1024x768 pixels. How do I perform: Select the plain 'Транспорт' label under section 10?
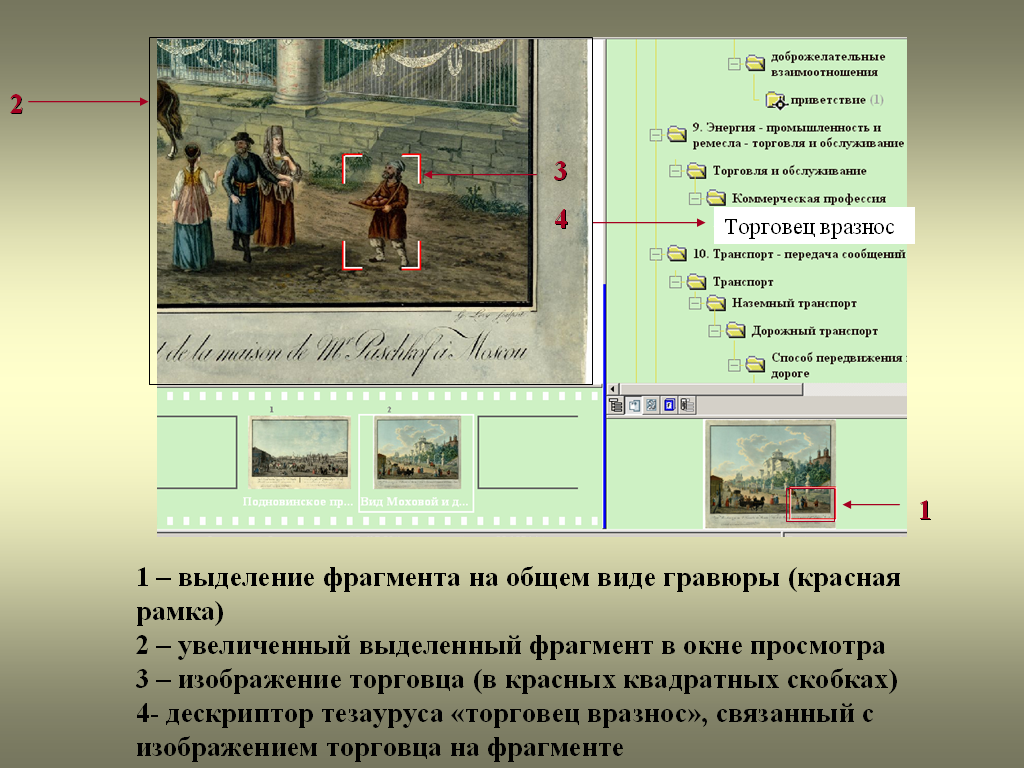pyautogui.click(x=743, y=282)
